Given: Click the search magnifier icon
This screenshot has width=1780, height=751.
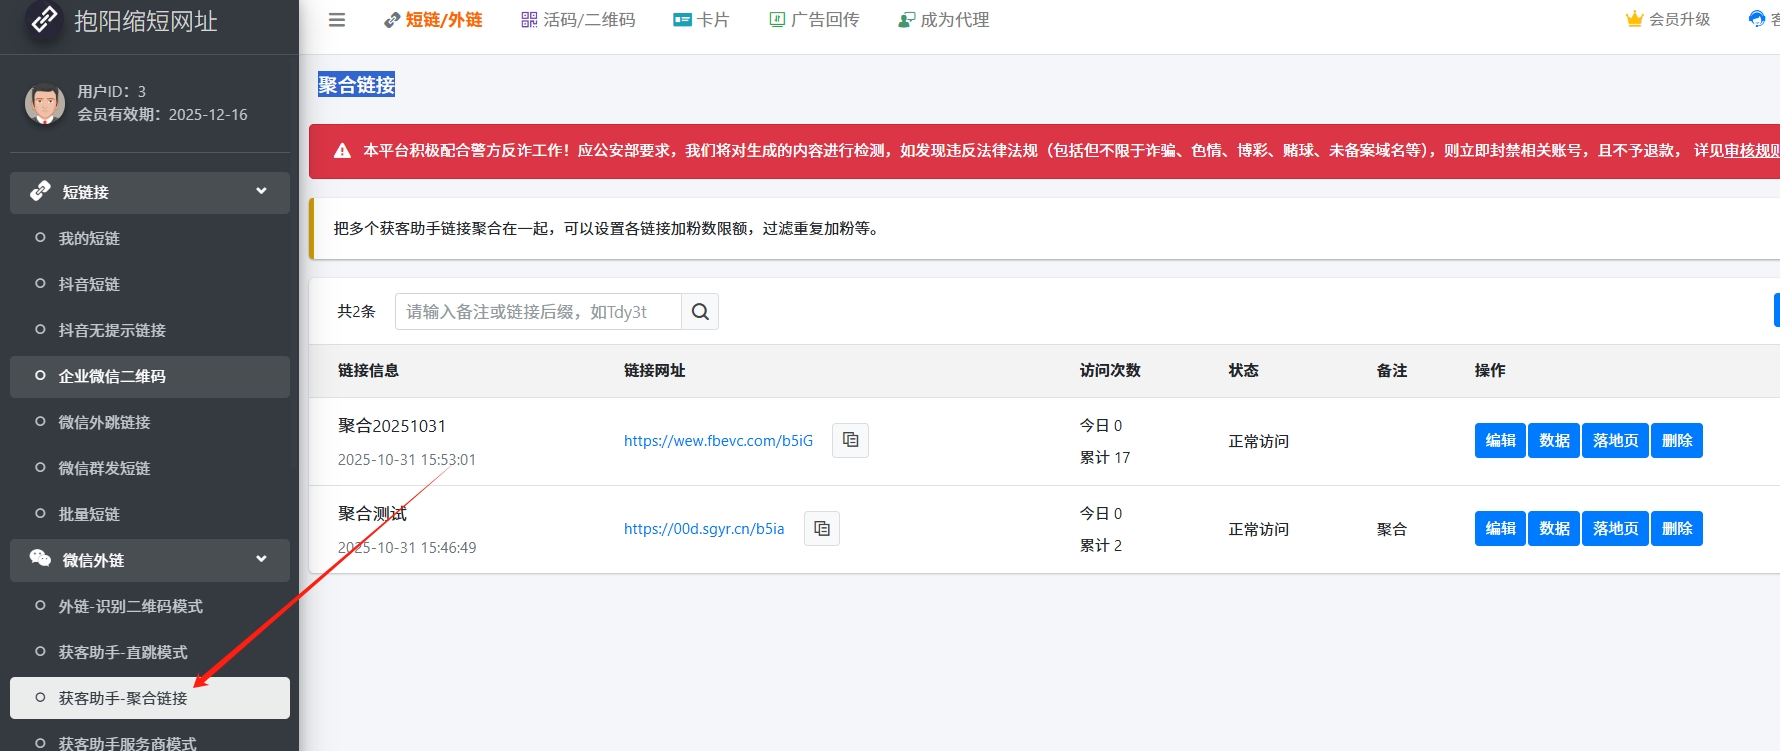Looking at the screenshot, I should point(700,312).
